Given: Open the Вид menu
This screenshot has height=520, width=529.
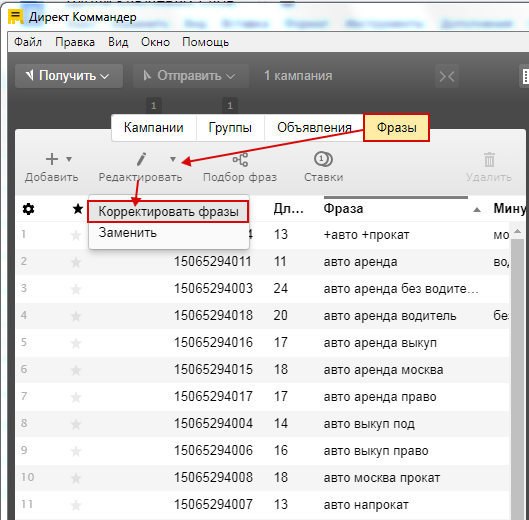Looking at the screenshot, I should pos(118,42).
